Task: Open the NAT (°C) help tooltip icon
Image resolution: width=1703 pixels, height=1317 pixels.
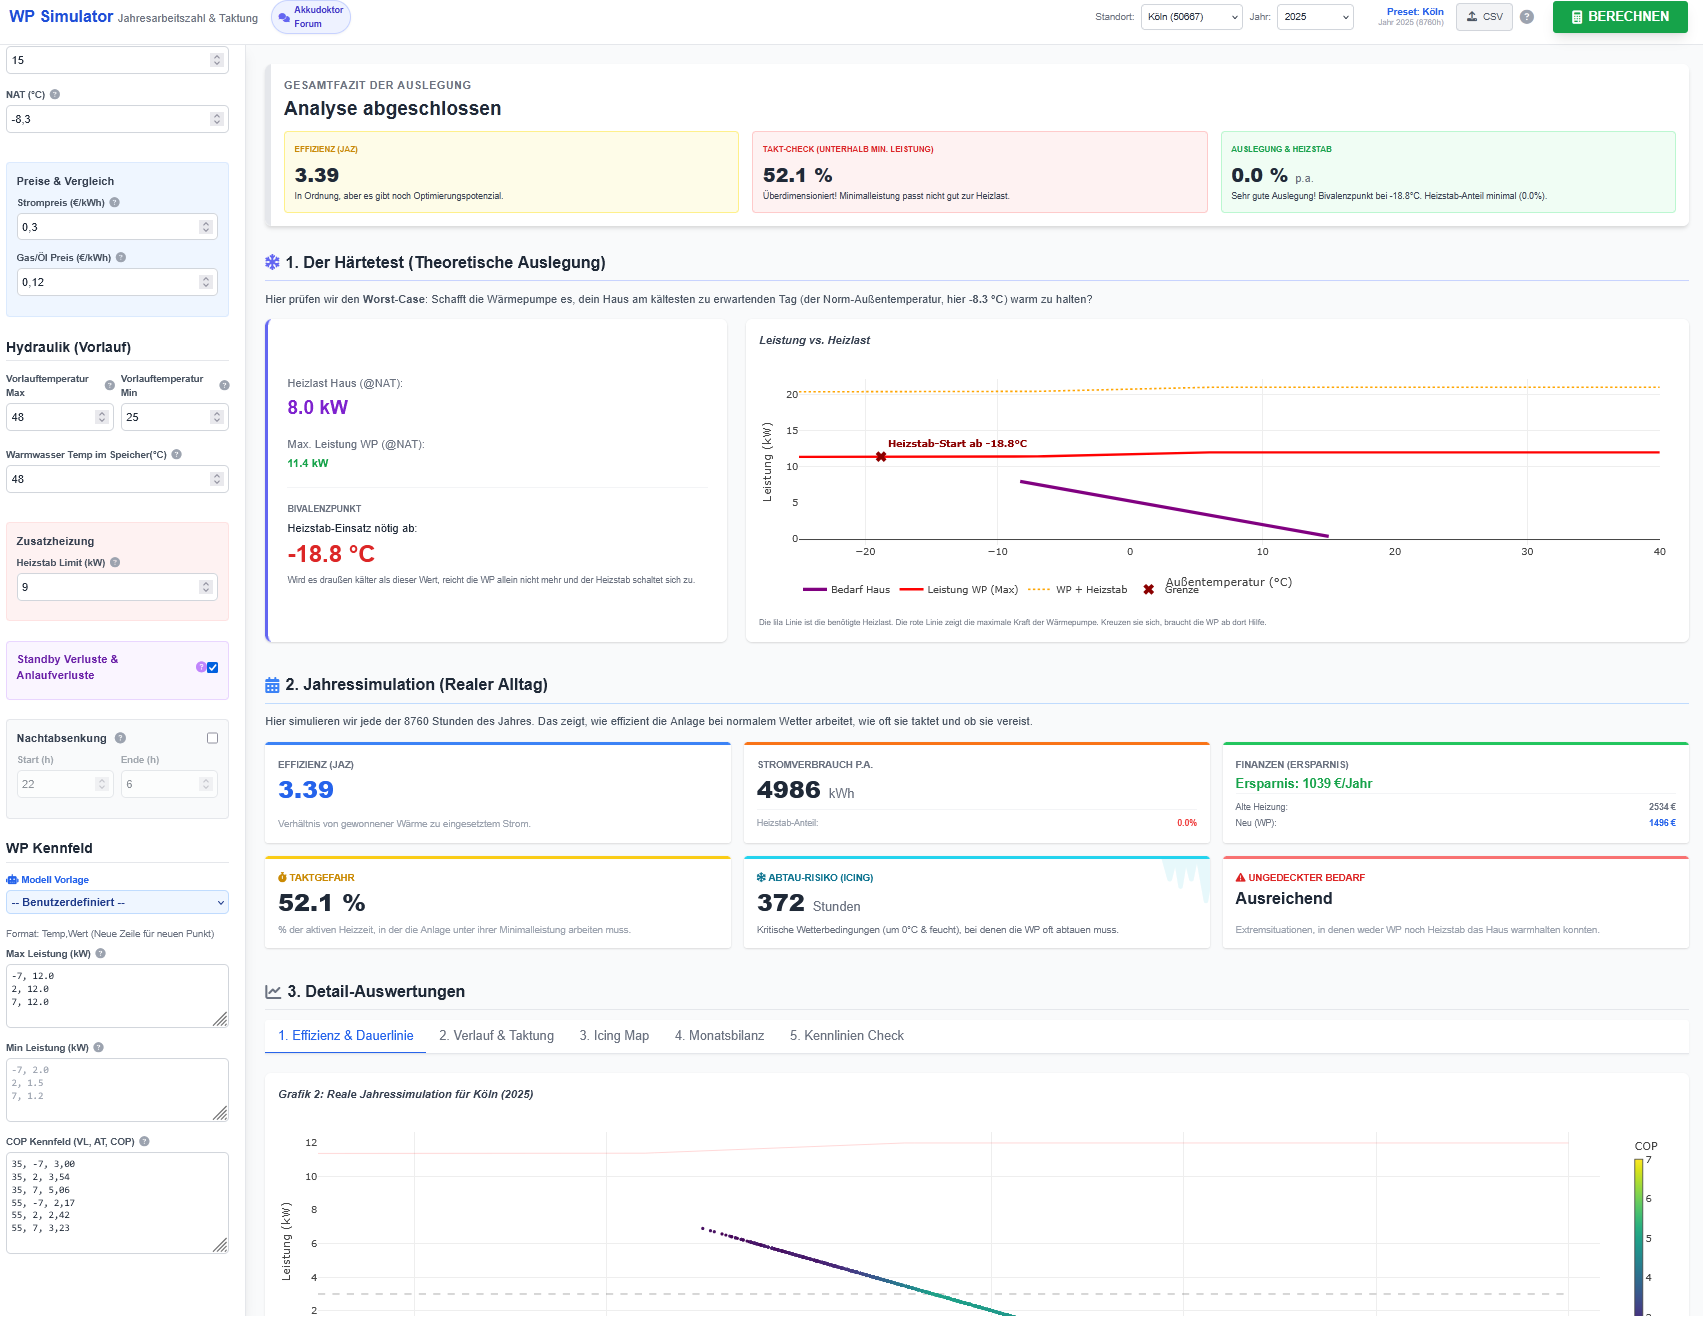Action: pos(55,94)
